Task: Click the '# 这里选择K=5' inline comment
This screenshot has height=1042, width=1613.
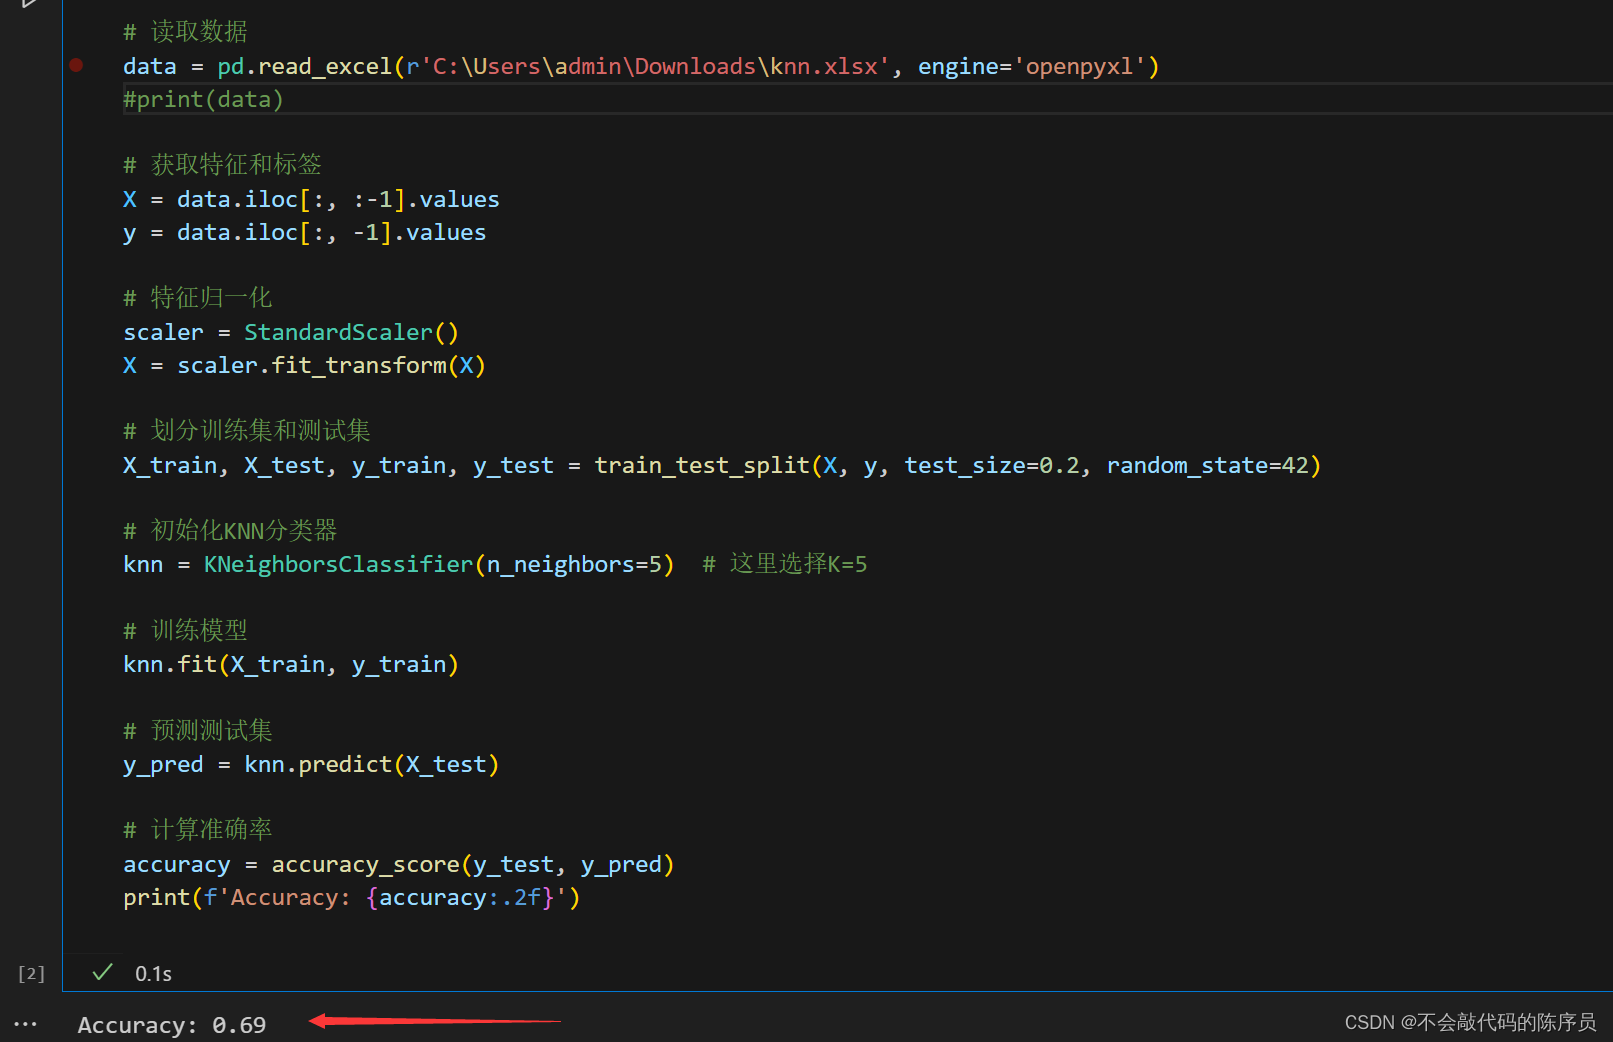Action: pos(784,564)
